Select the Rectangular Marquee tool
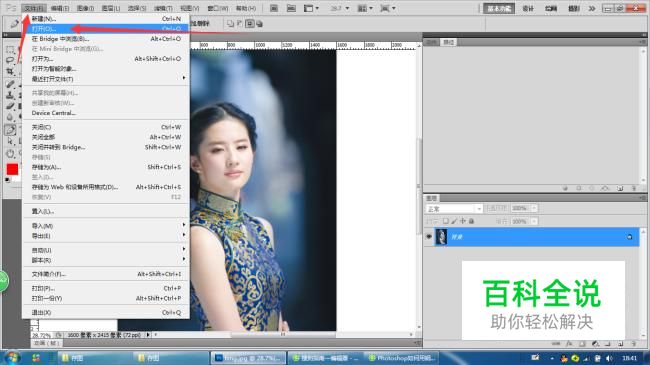The height and width of the screenshot is (365, 650). (10, 49)
